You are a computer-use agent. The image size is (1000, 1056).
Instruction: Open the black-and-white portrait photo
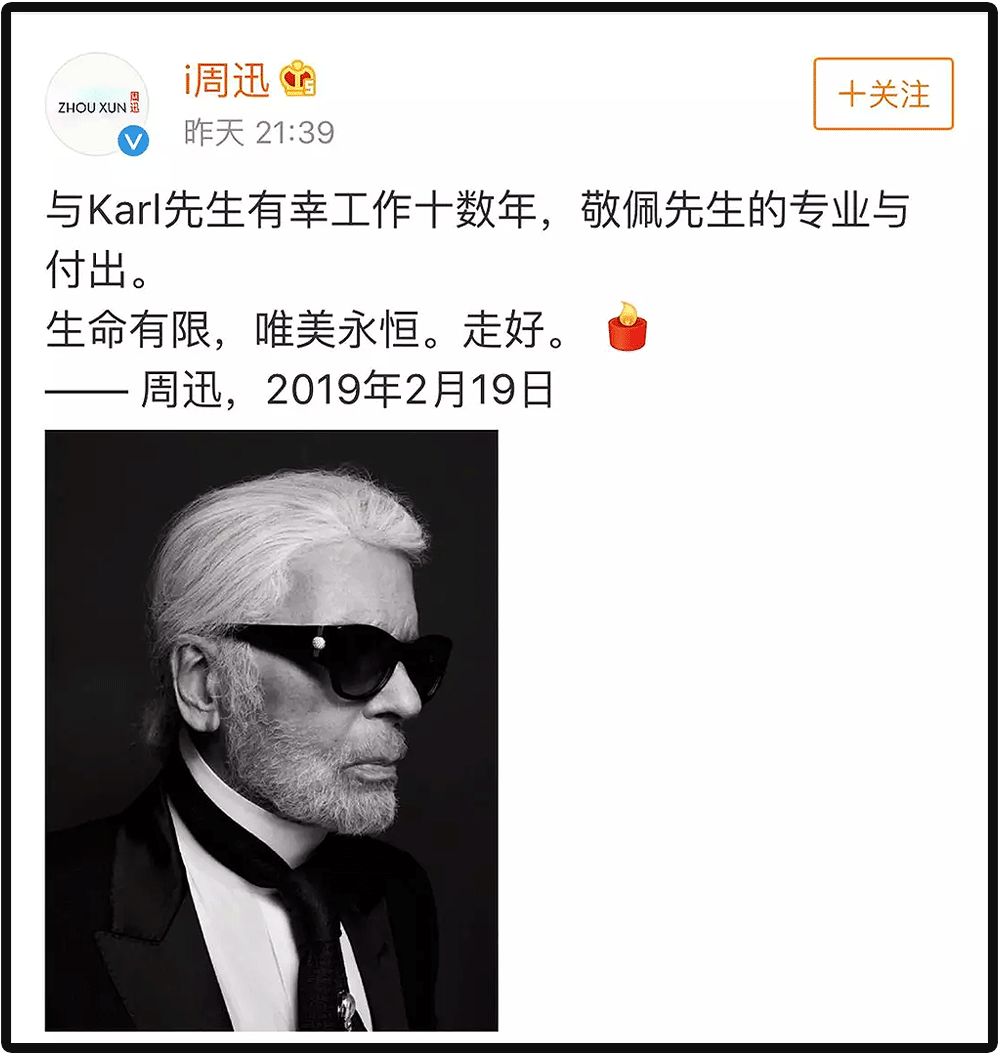pyautogui.click(x=271, y=731)
